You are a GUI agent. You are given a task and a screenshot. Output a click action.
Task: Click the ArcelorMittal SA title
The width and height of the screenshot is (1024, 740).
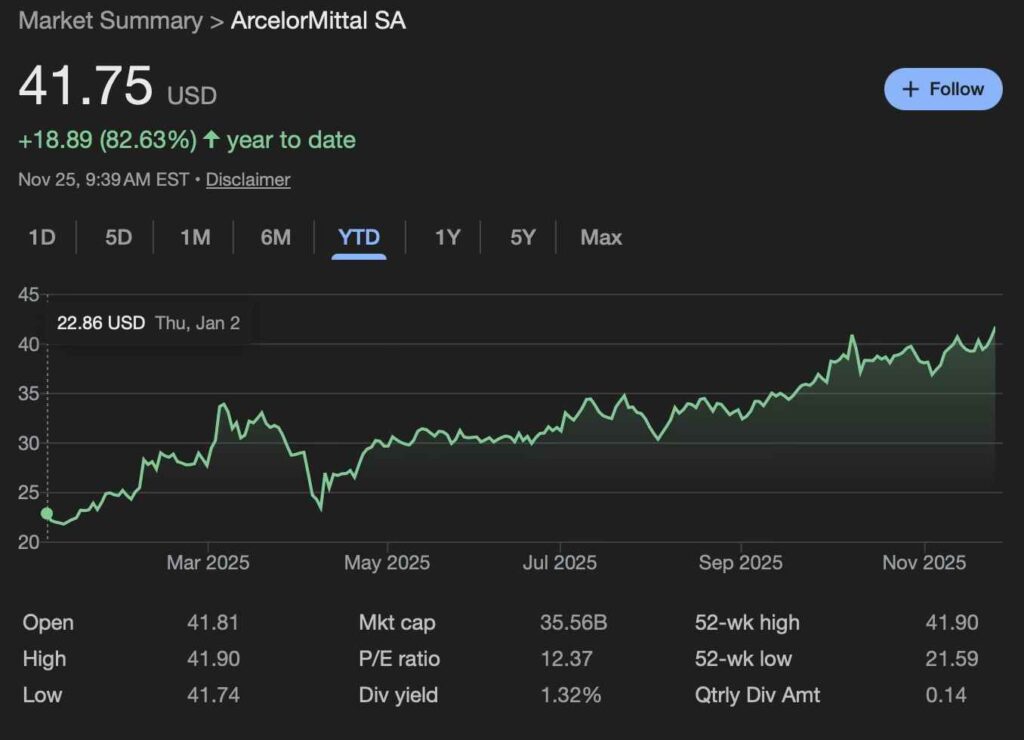318,21
